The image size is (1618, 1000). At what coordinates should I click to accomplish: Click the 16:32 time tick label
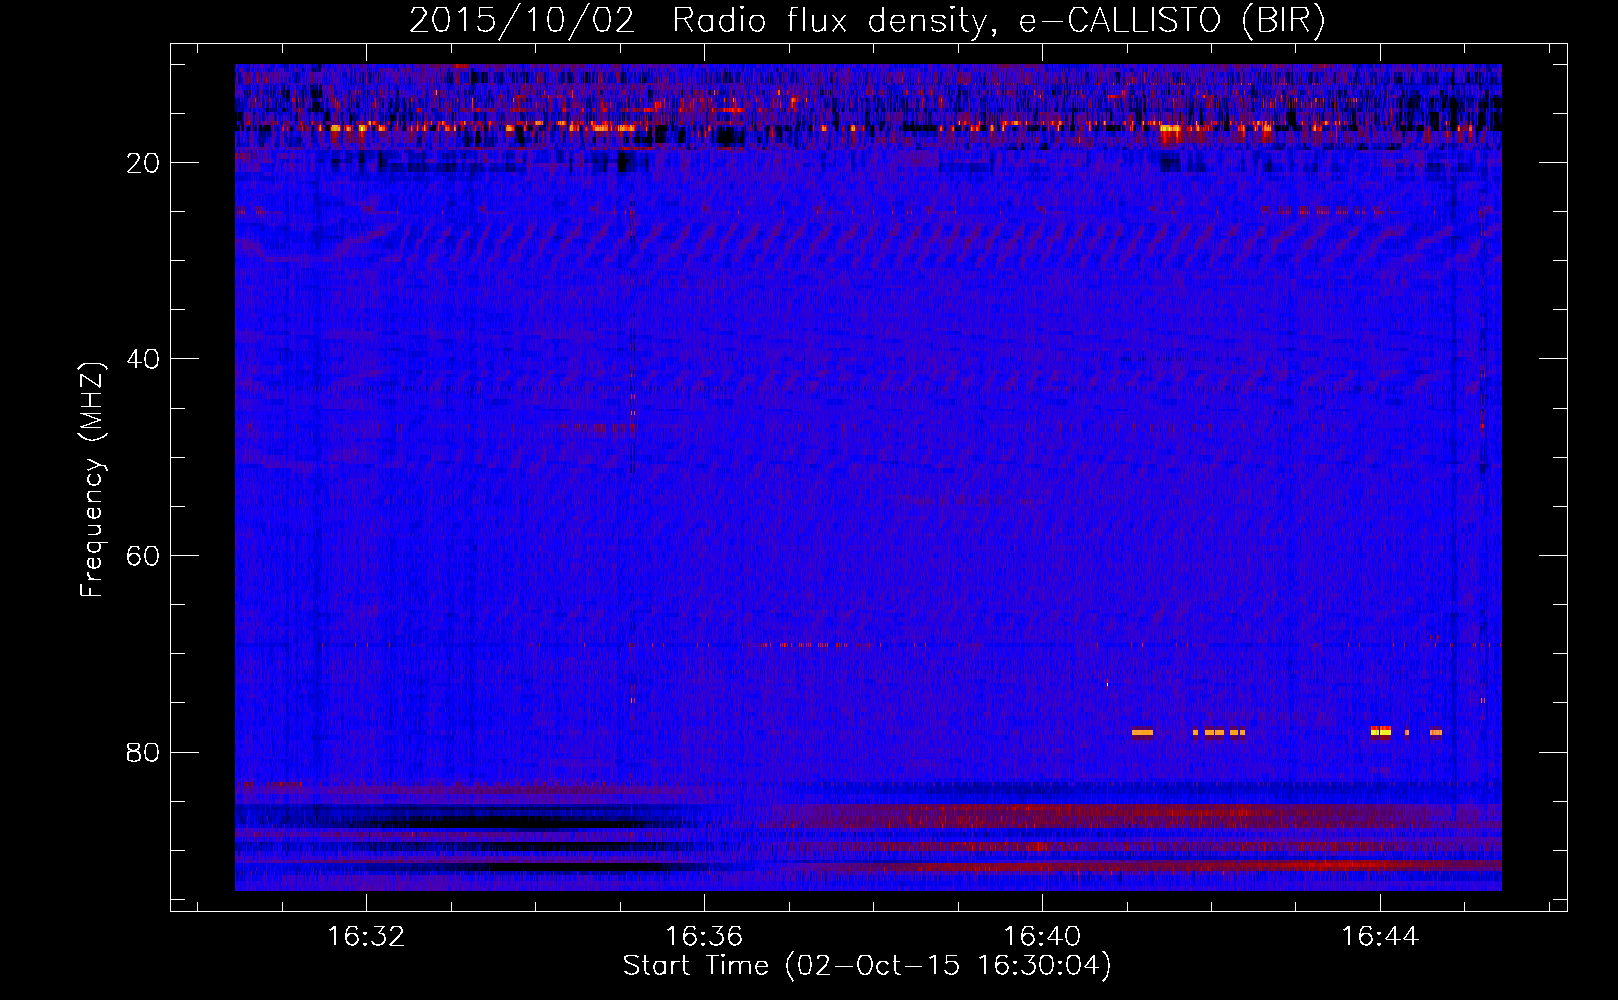(x=366, y=937)
